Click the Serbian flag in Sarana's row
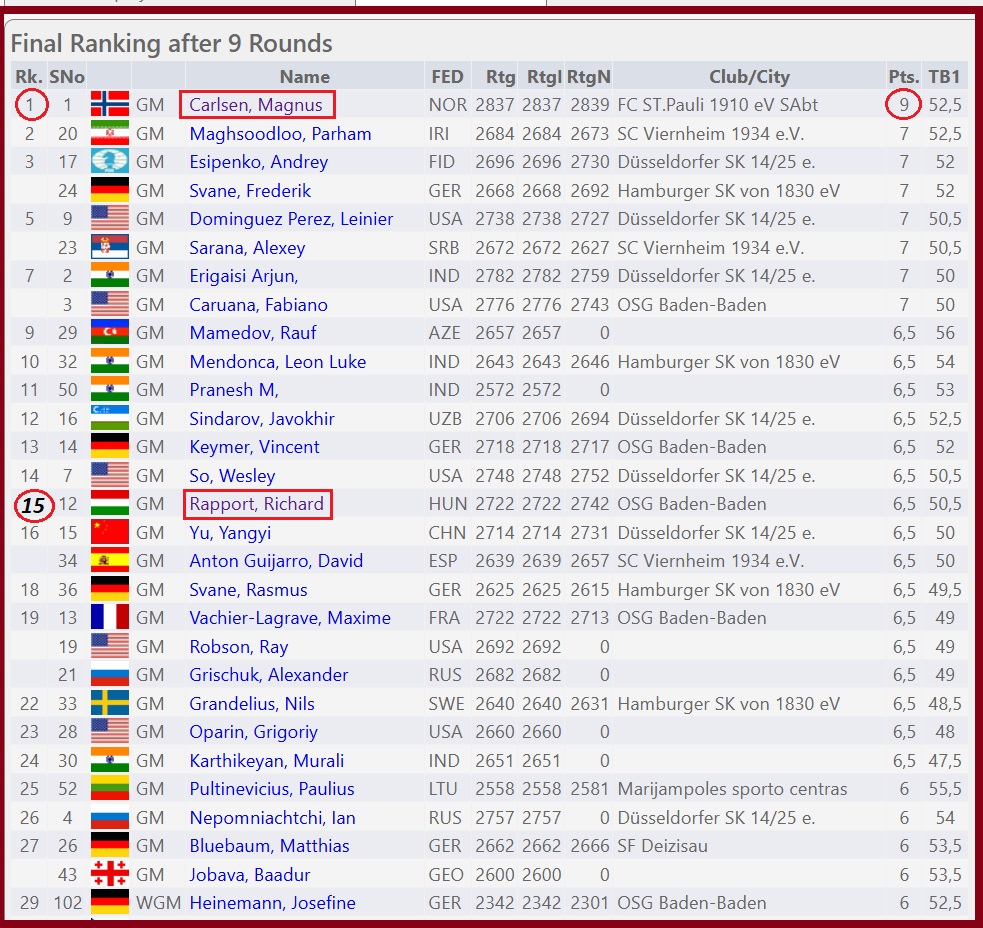983x928 pixels. click(109, 248)
